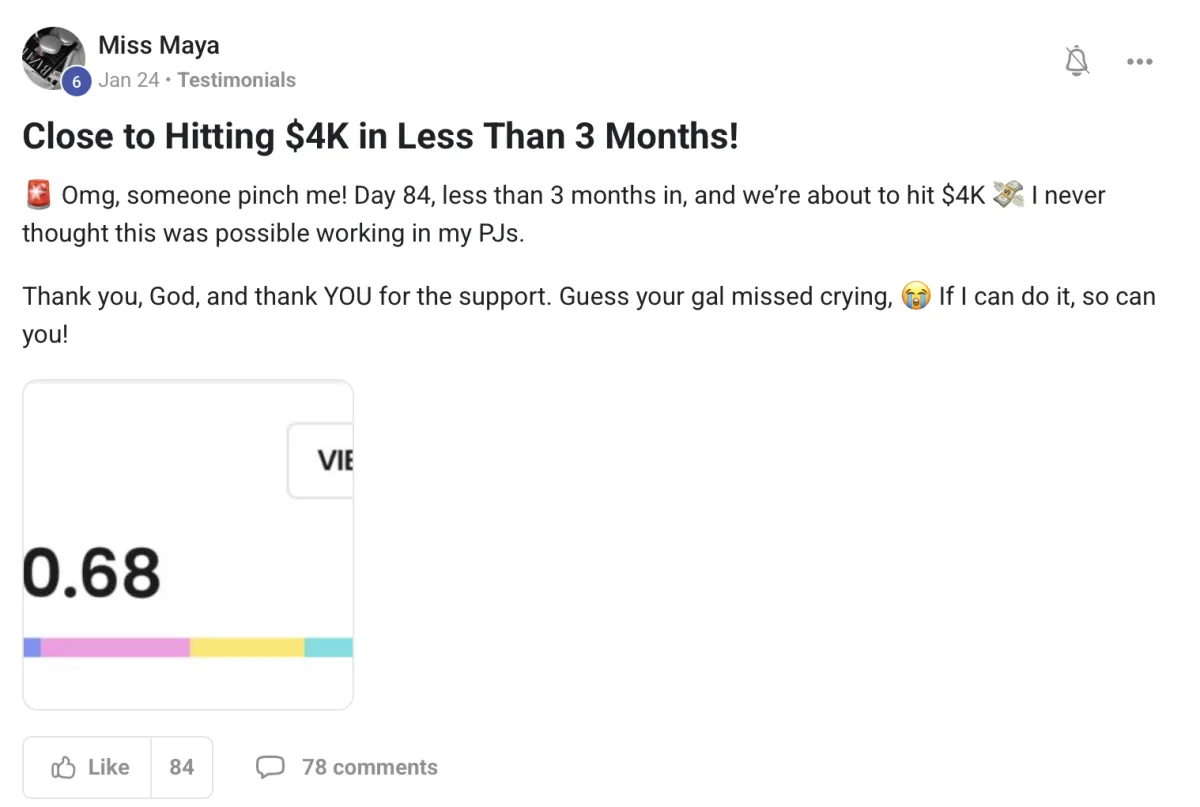Open the three-dot post options menu

pos(1139,62)
